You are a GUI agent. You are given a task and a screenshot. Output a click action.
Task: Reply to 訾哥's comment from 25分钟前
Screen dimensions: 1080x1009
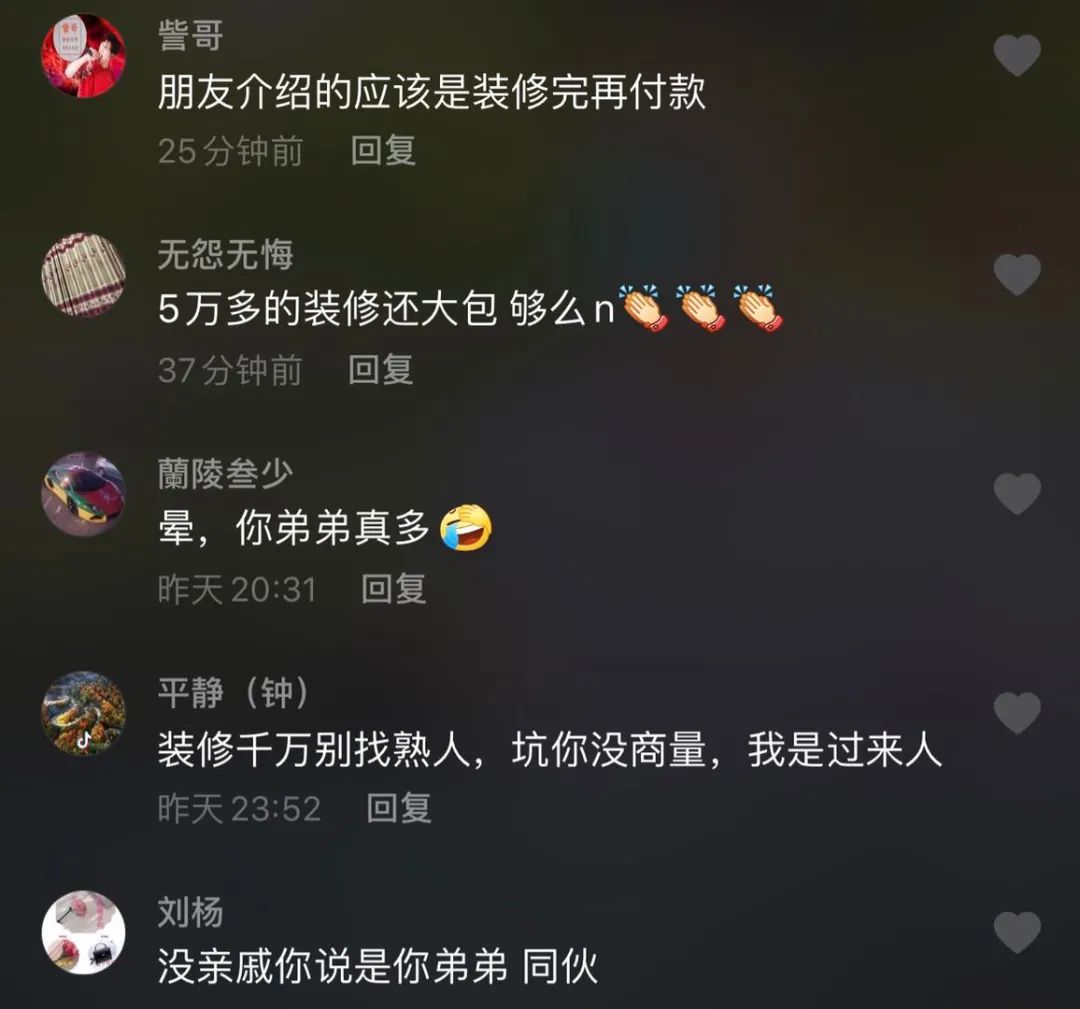click(x=383, y=150)
